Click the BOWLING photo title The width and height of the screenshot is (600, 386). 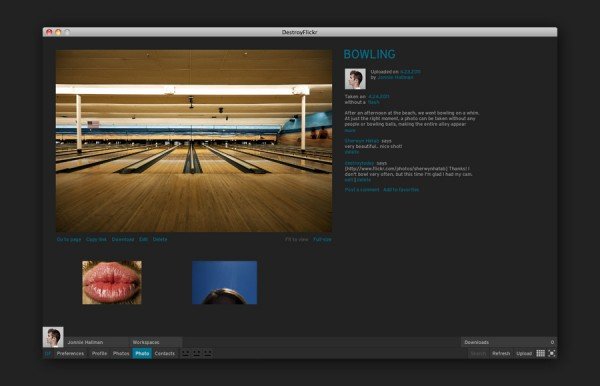(x=370, y=54)
